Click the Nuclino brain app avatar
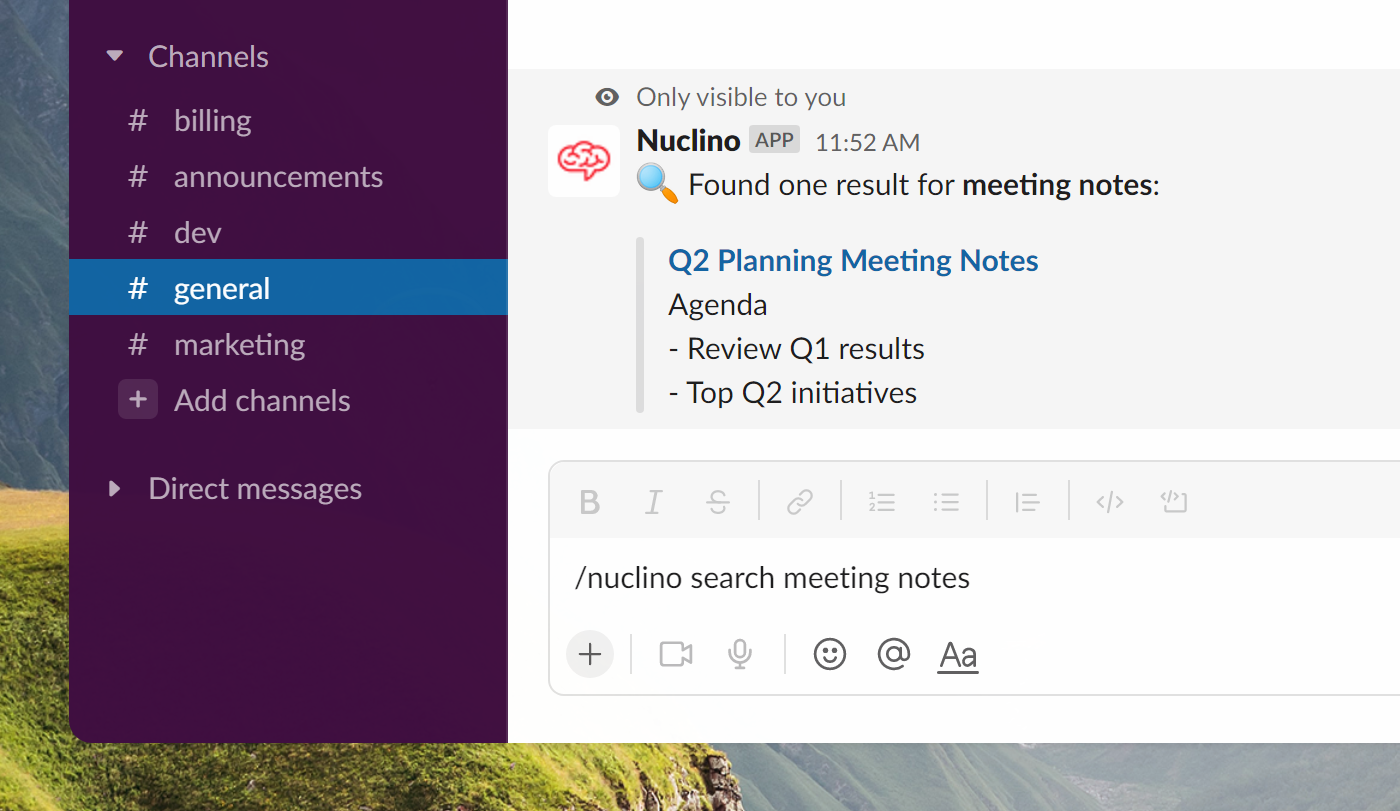 [584, 161]
